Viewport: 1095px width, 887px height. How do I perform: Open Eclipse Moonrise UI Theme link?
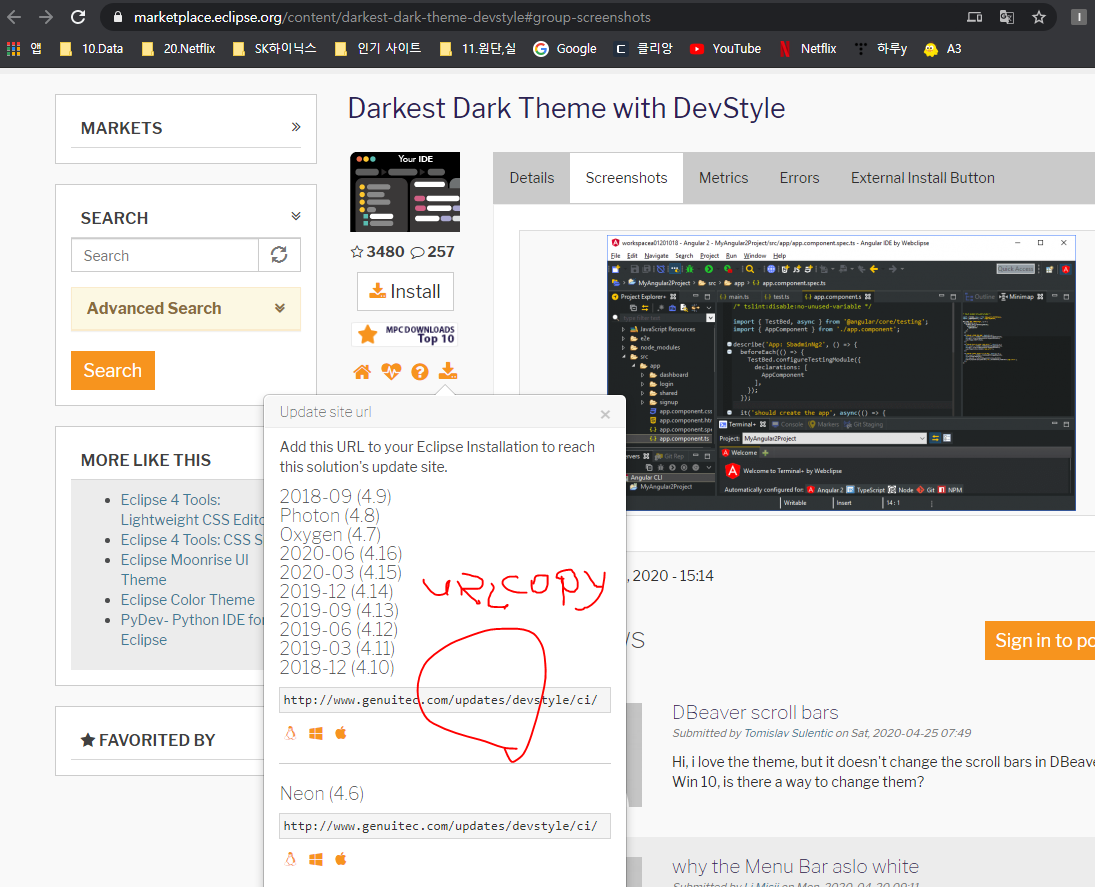184,570
